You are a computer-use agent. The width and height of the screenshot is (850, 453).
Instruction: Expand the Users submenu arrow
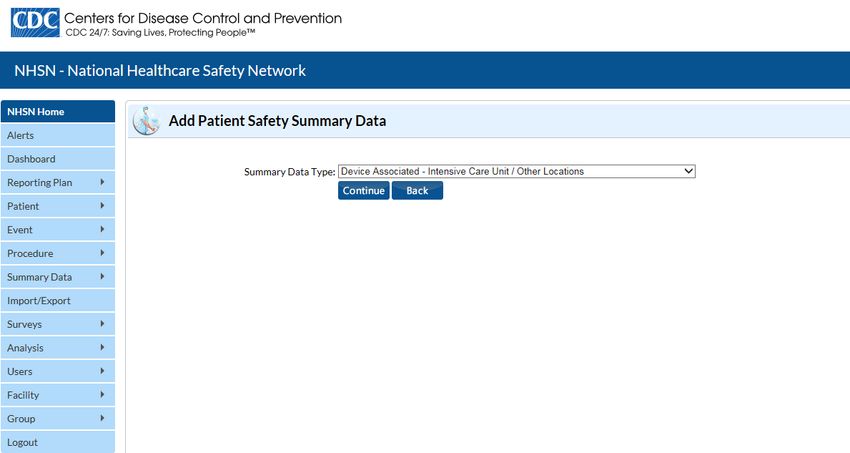click(x=102, y=371)
